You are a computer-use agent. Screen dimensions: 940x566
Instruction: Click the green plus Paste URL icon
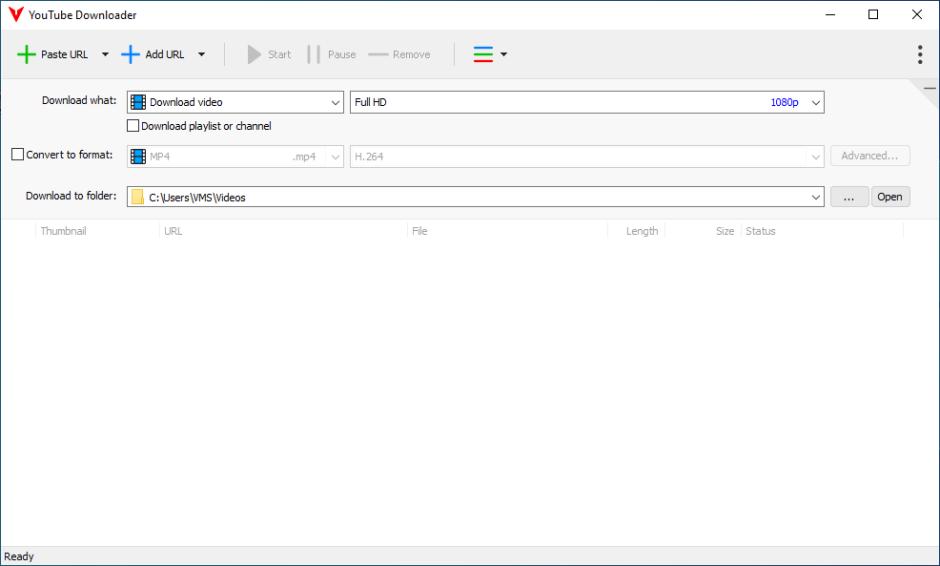tap(26, 55)
